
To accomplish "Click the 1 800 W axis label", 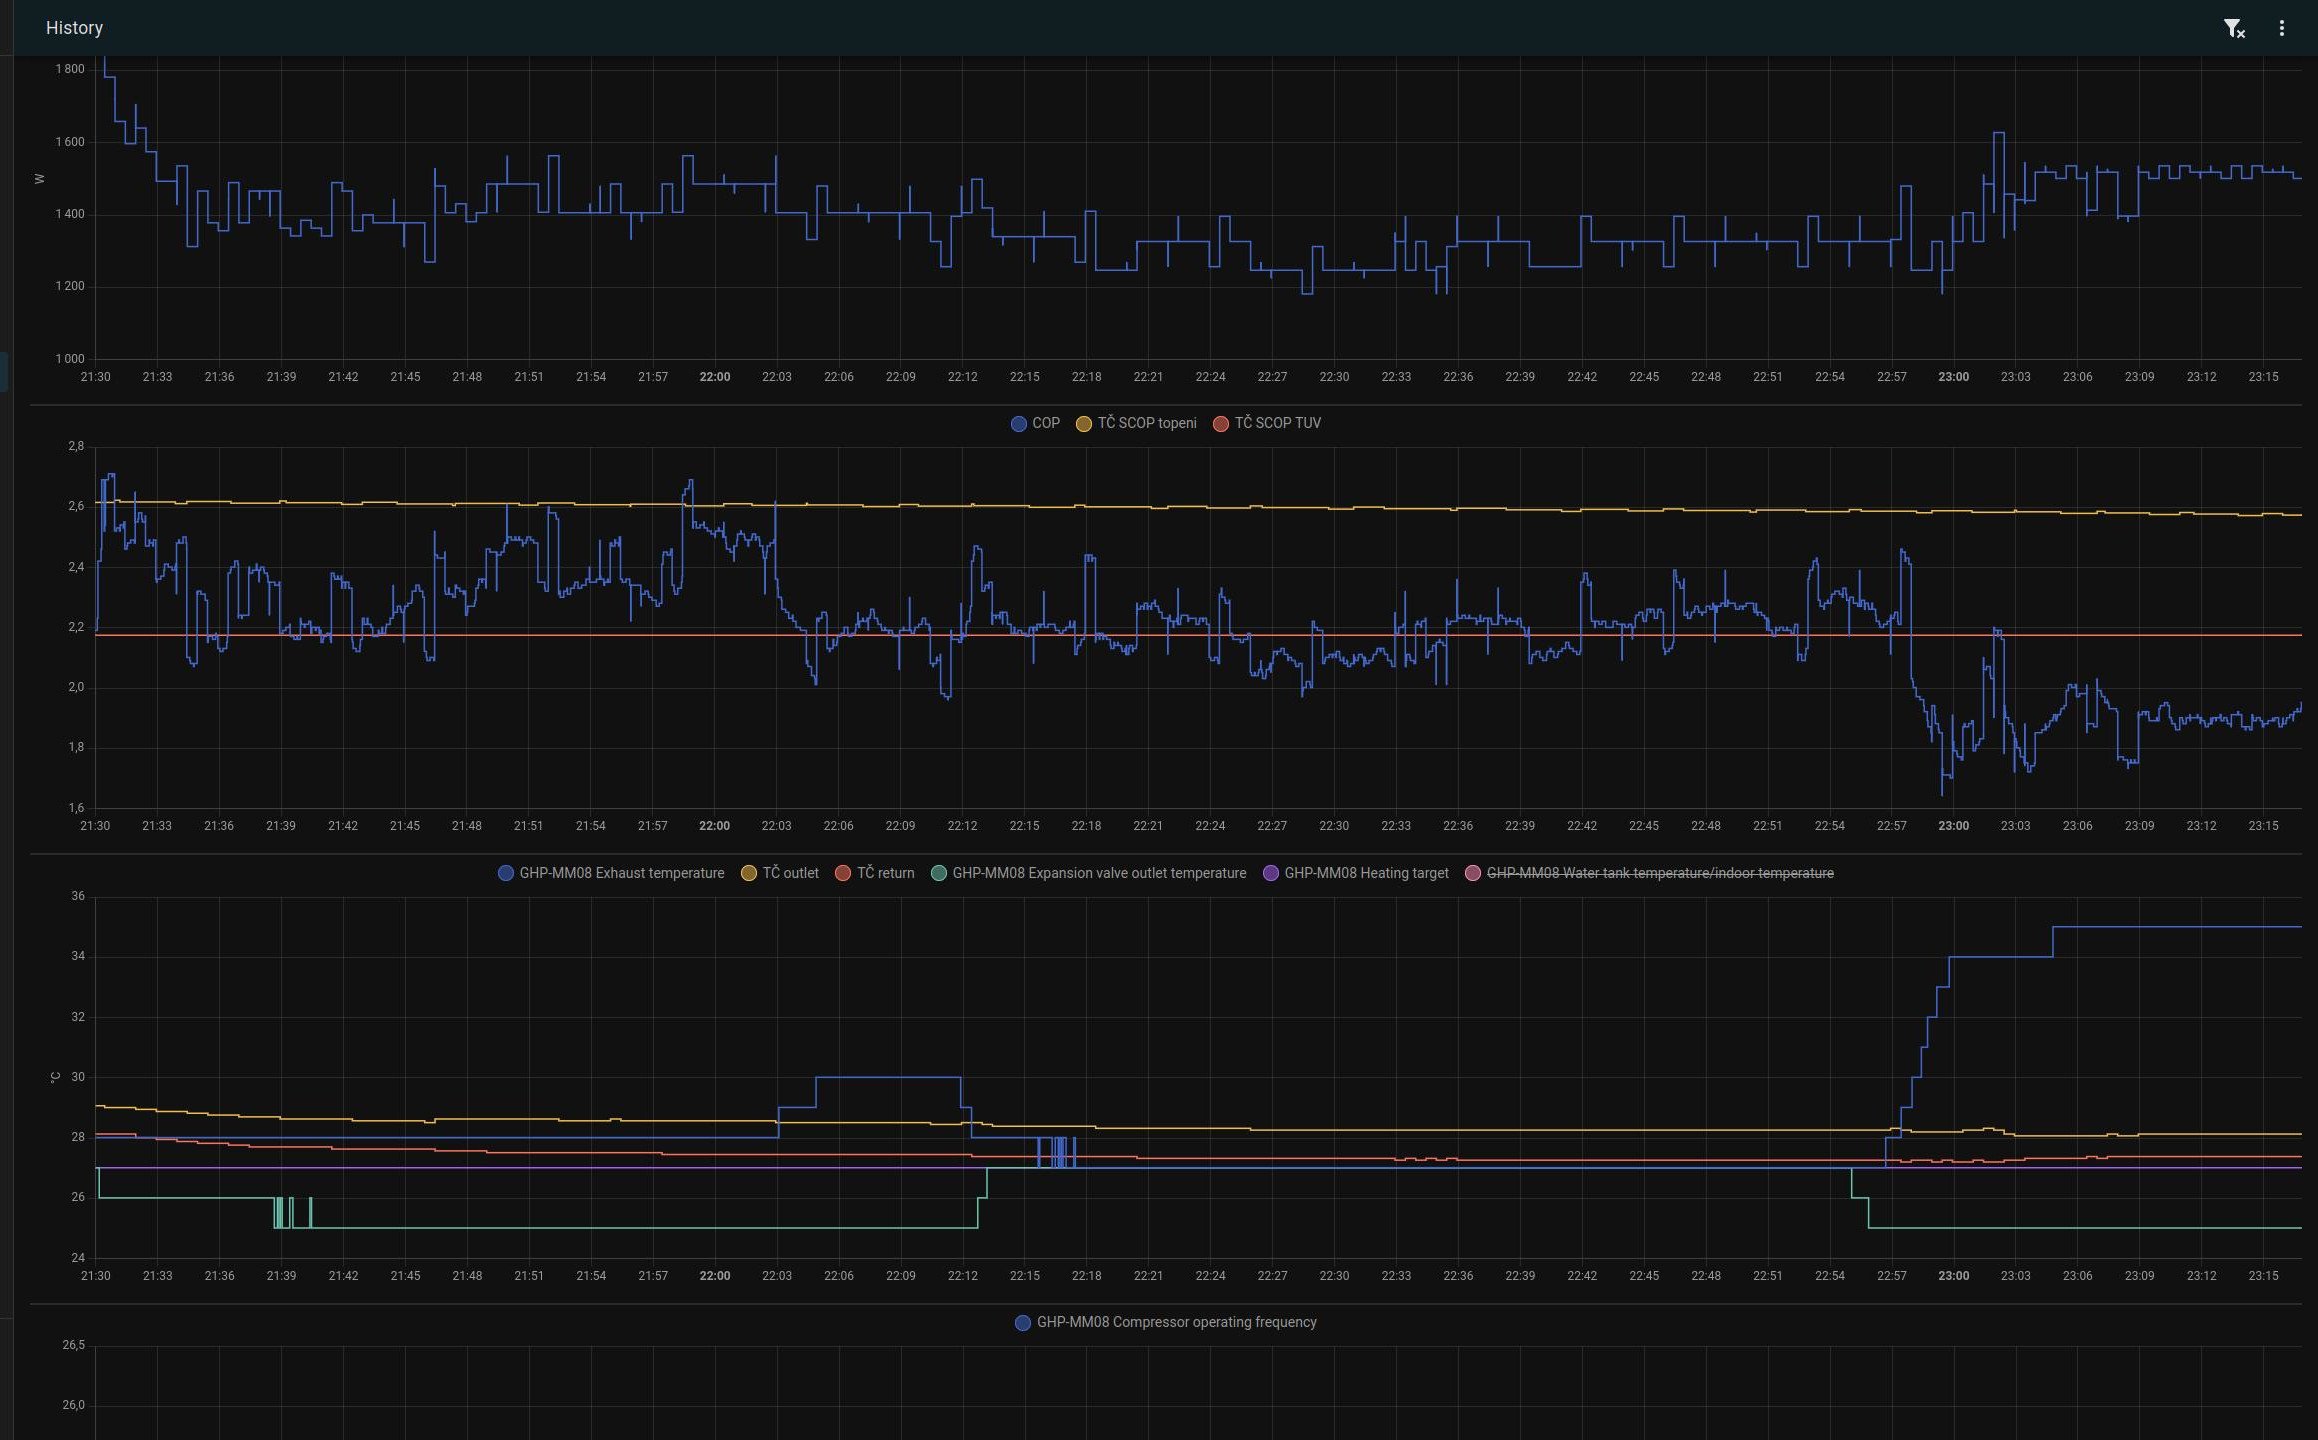I will click(70, 69).
